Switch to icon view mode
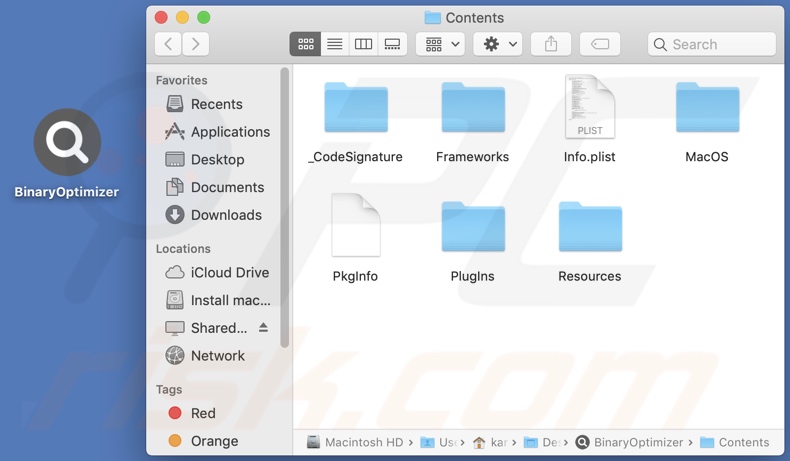 coord(305,44)
